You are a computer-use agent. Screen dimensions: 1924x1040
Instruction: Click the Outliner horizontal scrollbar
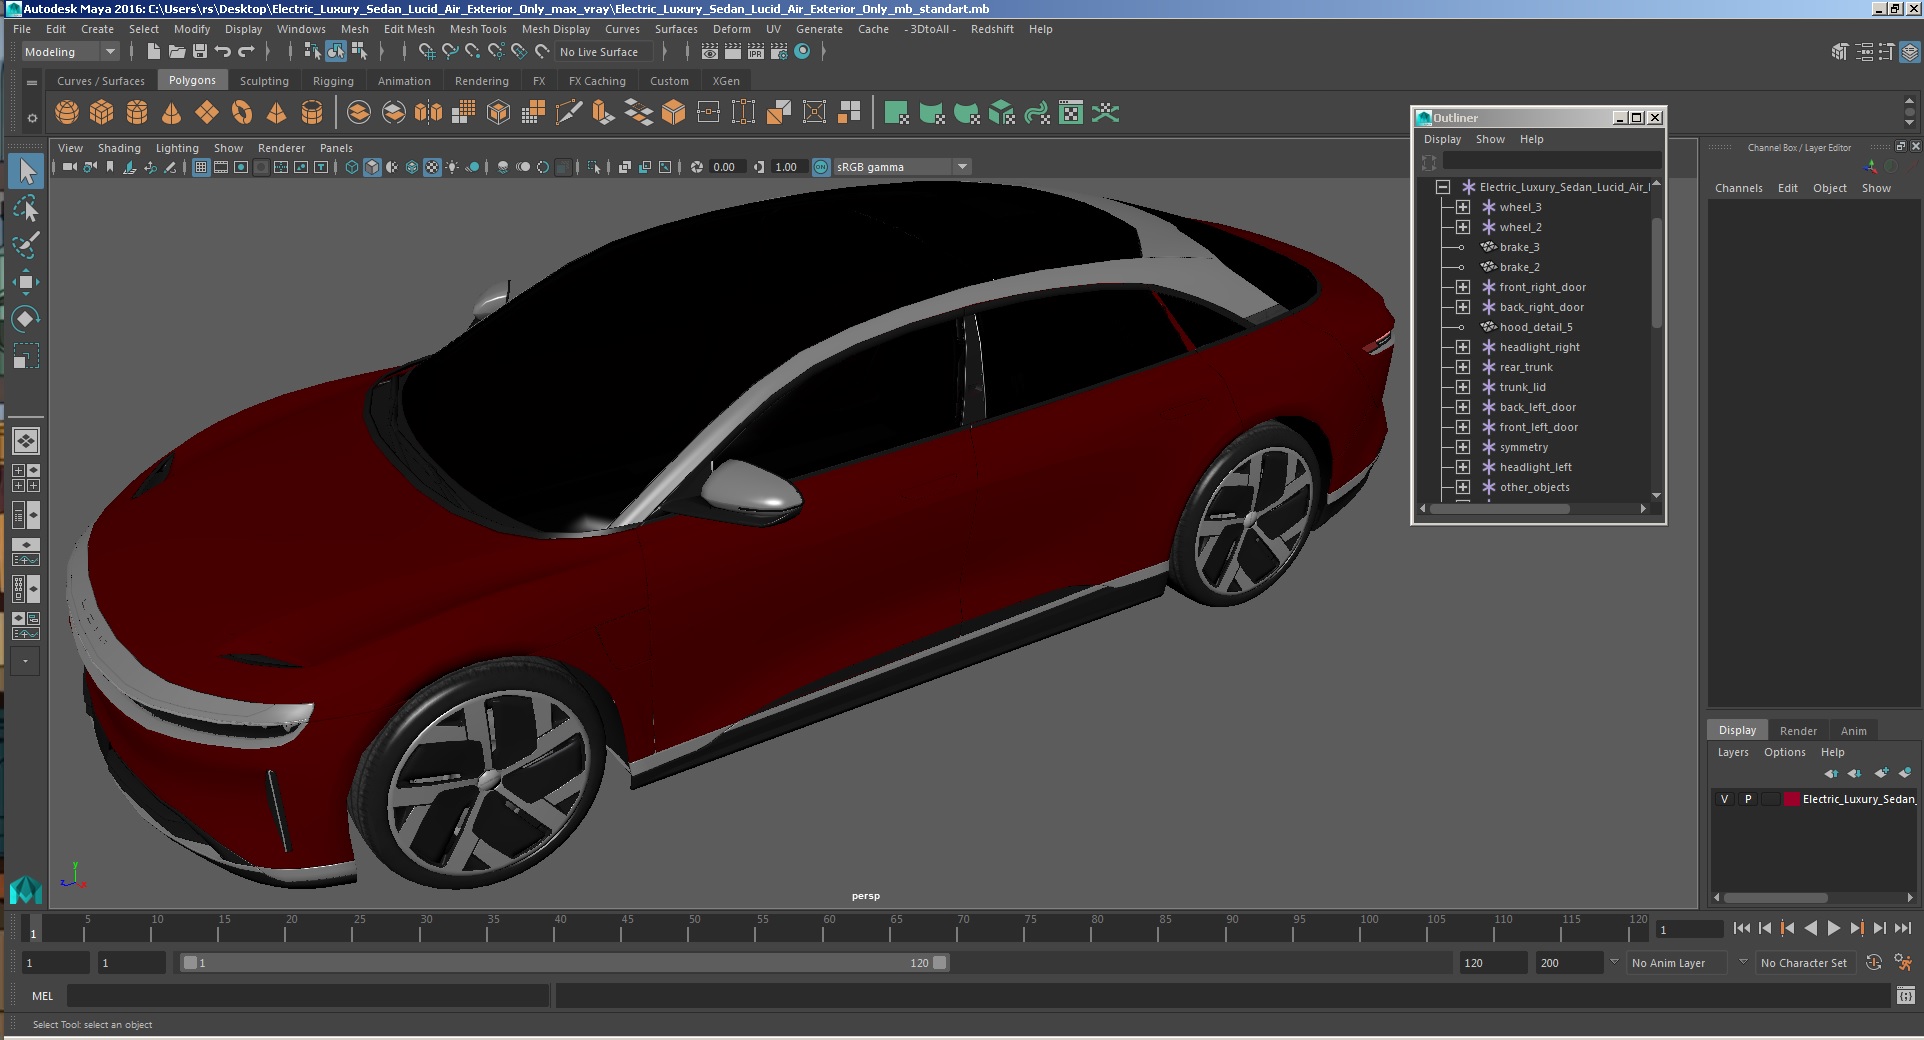(x=1500, y=509)
